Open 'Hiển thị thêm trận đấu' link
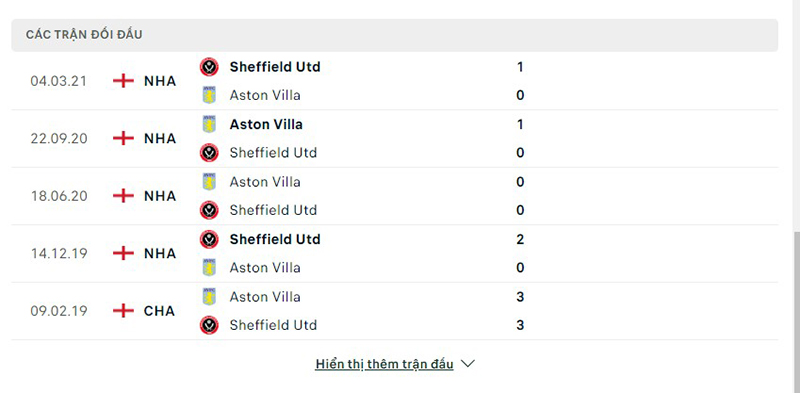This screenshot has width=800, height=393. 384,364
